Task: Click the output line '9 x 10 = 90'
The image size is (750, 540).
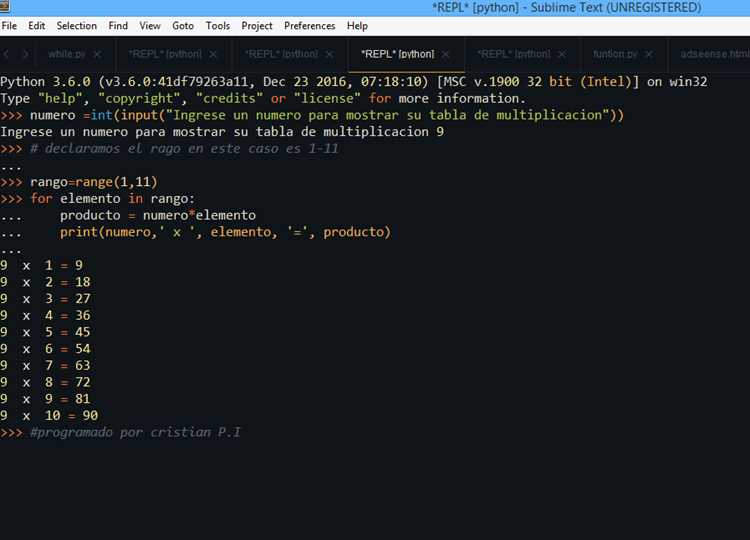Action: click(49, 416)
